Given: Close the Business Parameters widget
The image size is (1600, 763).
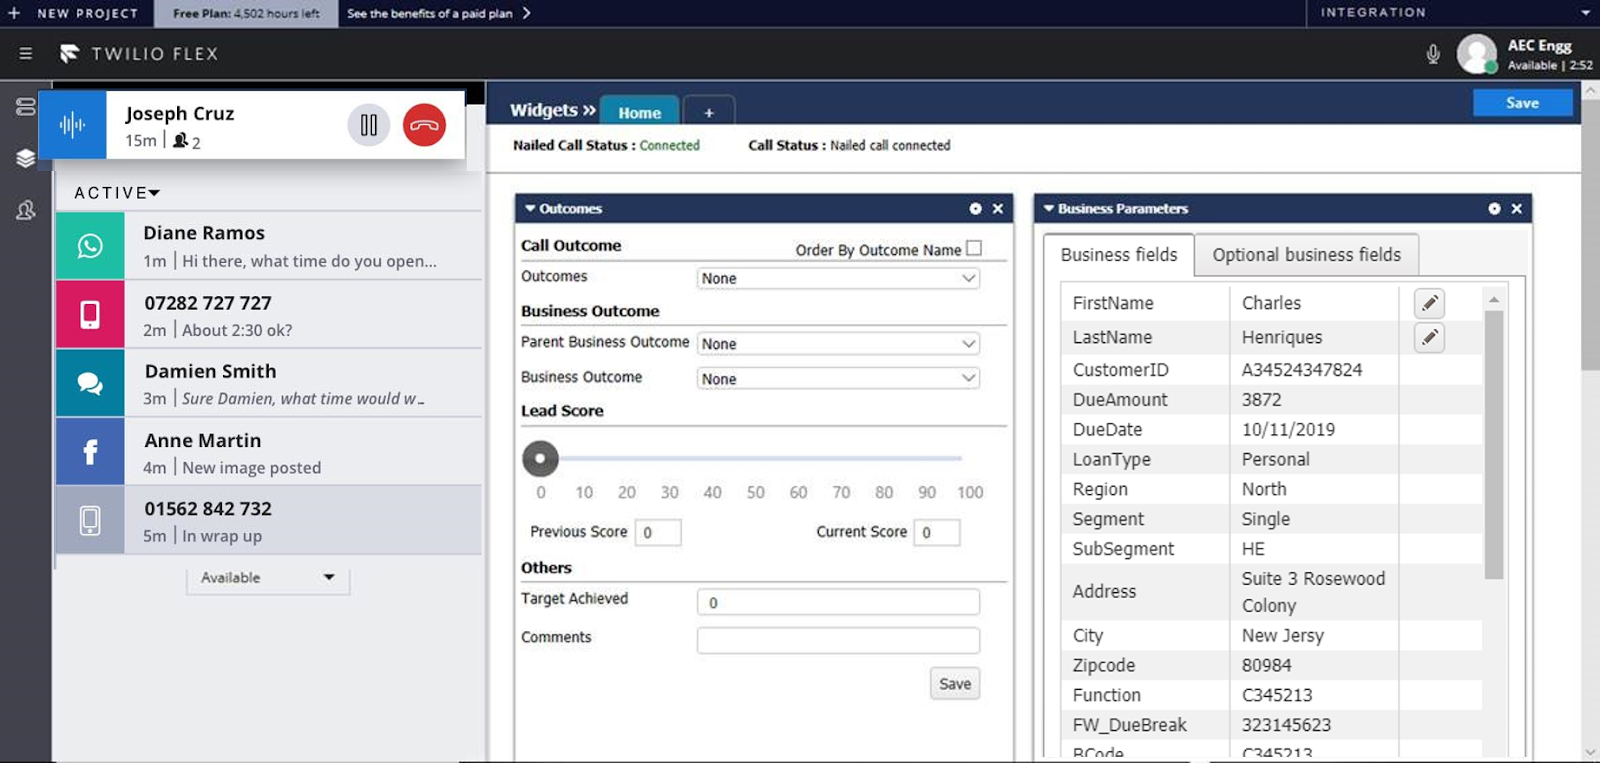Looking at the screenshot, I should point(1516,208).
